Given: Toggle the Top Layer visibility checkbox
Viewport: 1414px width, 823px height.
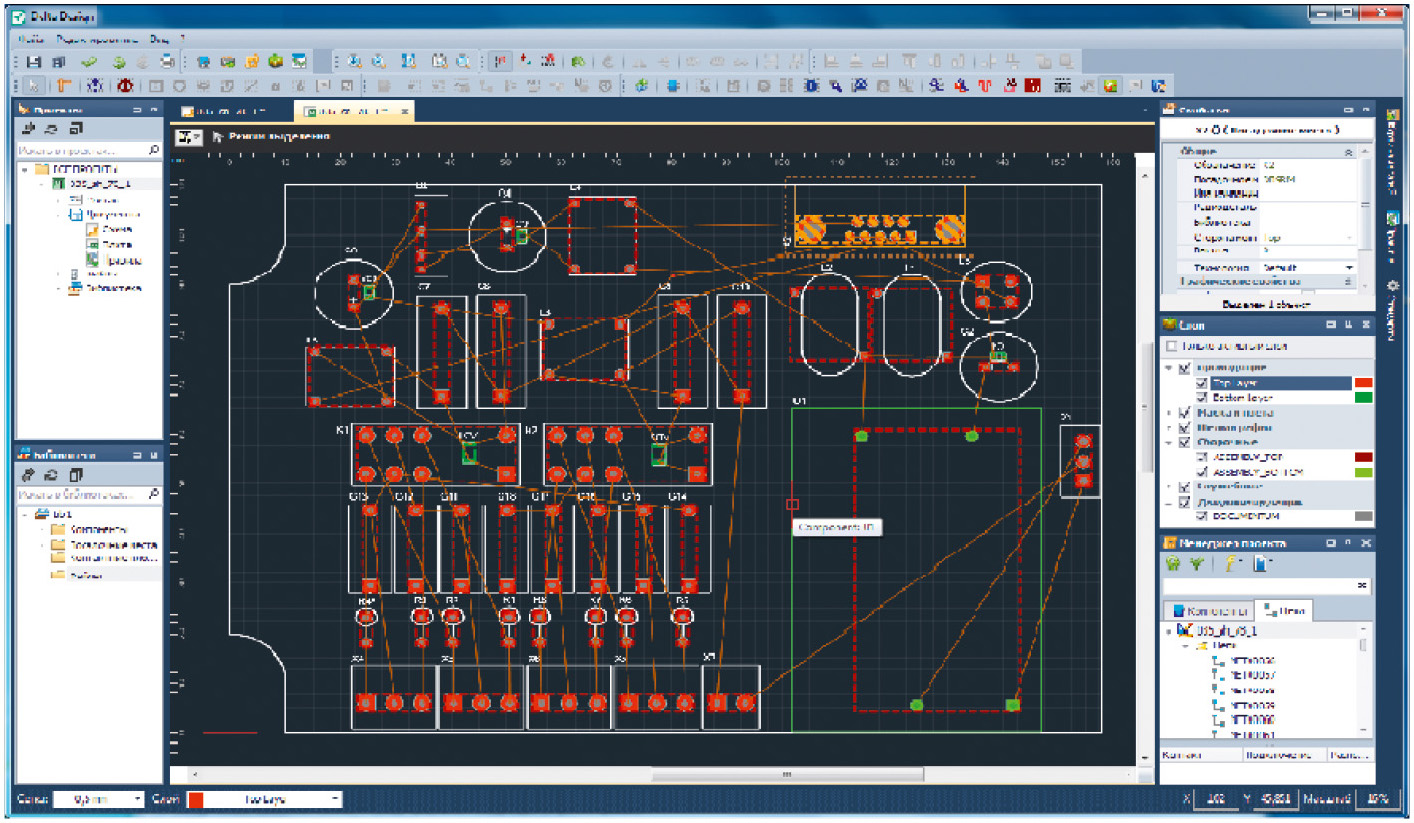Looking at the screenshot, I should 1201,383.
